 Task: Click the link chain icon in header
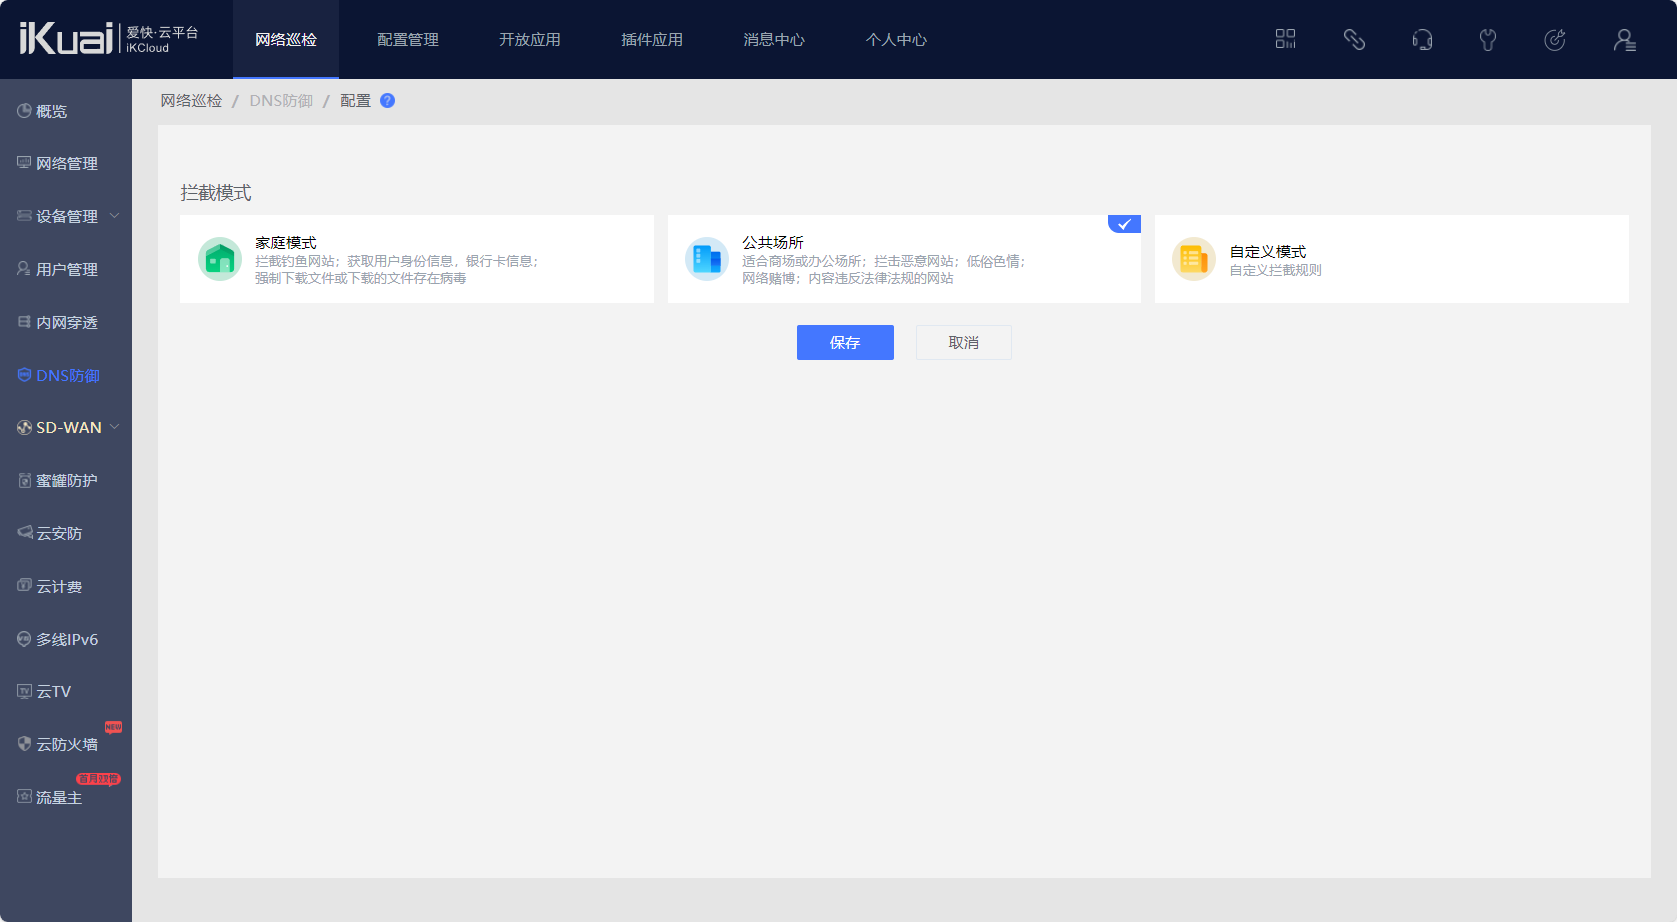pyautogui.click(x=1354, y=39)
